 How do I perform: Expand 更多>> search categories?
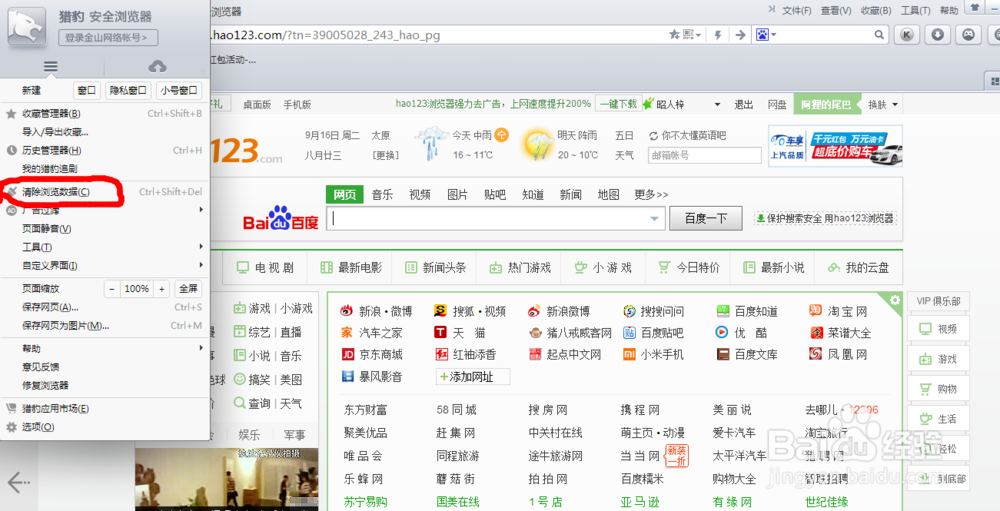[x=651, y=195]
